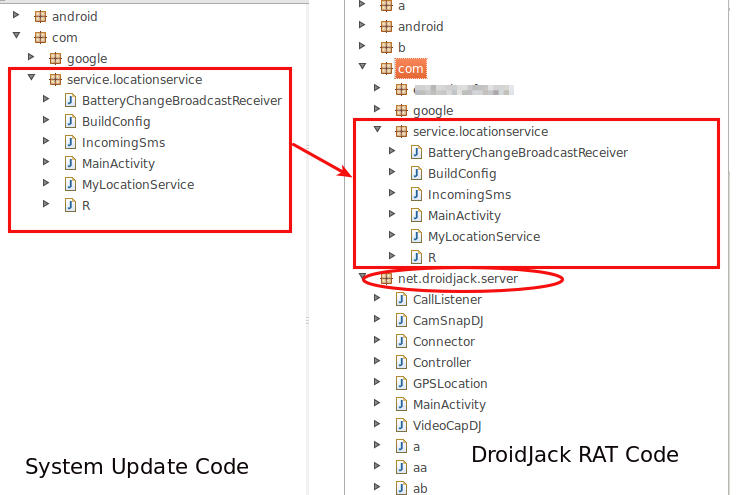738x495 pixels.
Task: Select the 'aa' class in right tree
Action: click(x=420, y=467)
